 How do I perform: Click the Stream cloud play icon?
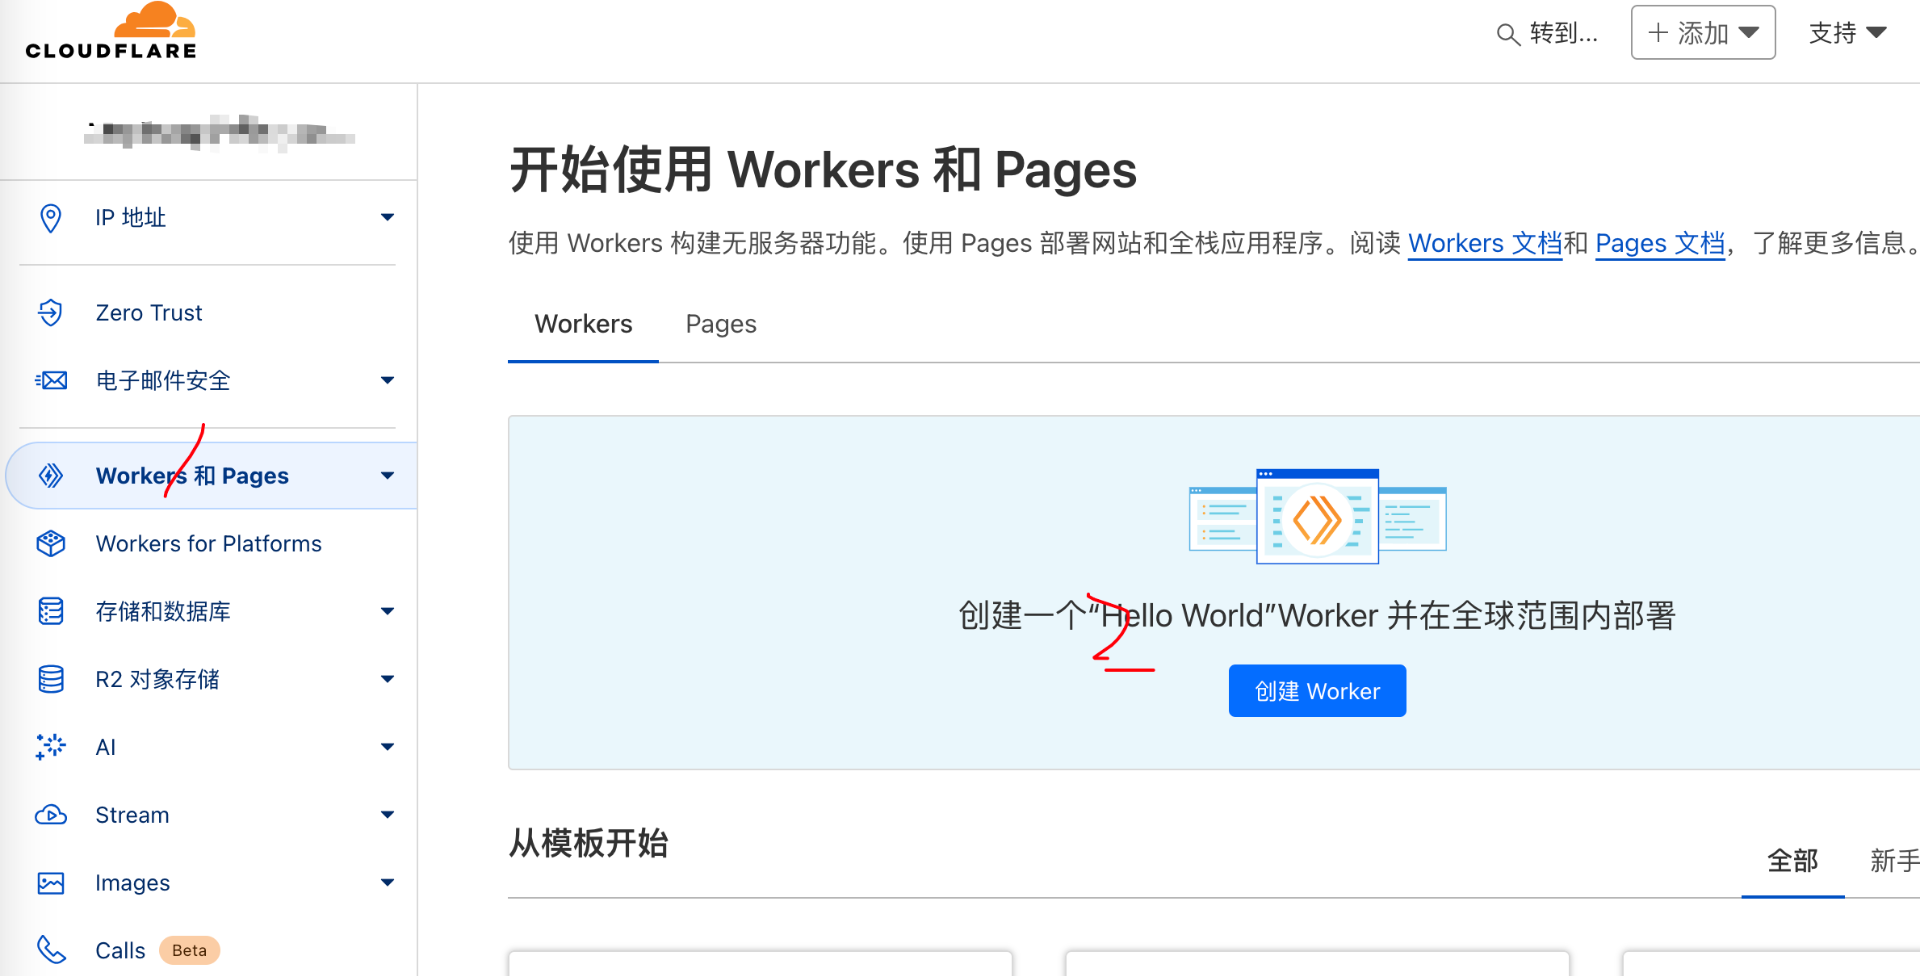50,815
